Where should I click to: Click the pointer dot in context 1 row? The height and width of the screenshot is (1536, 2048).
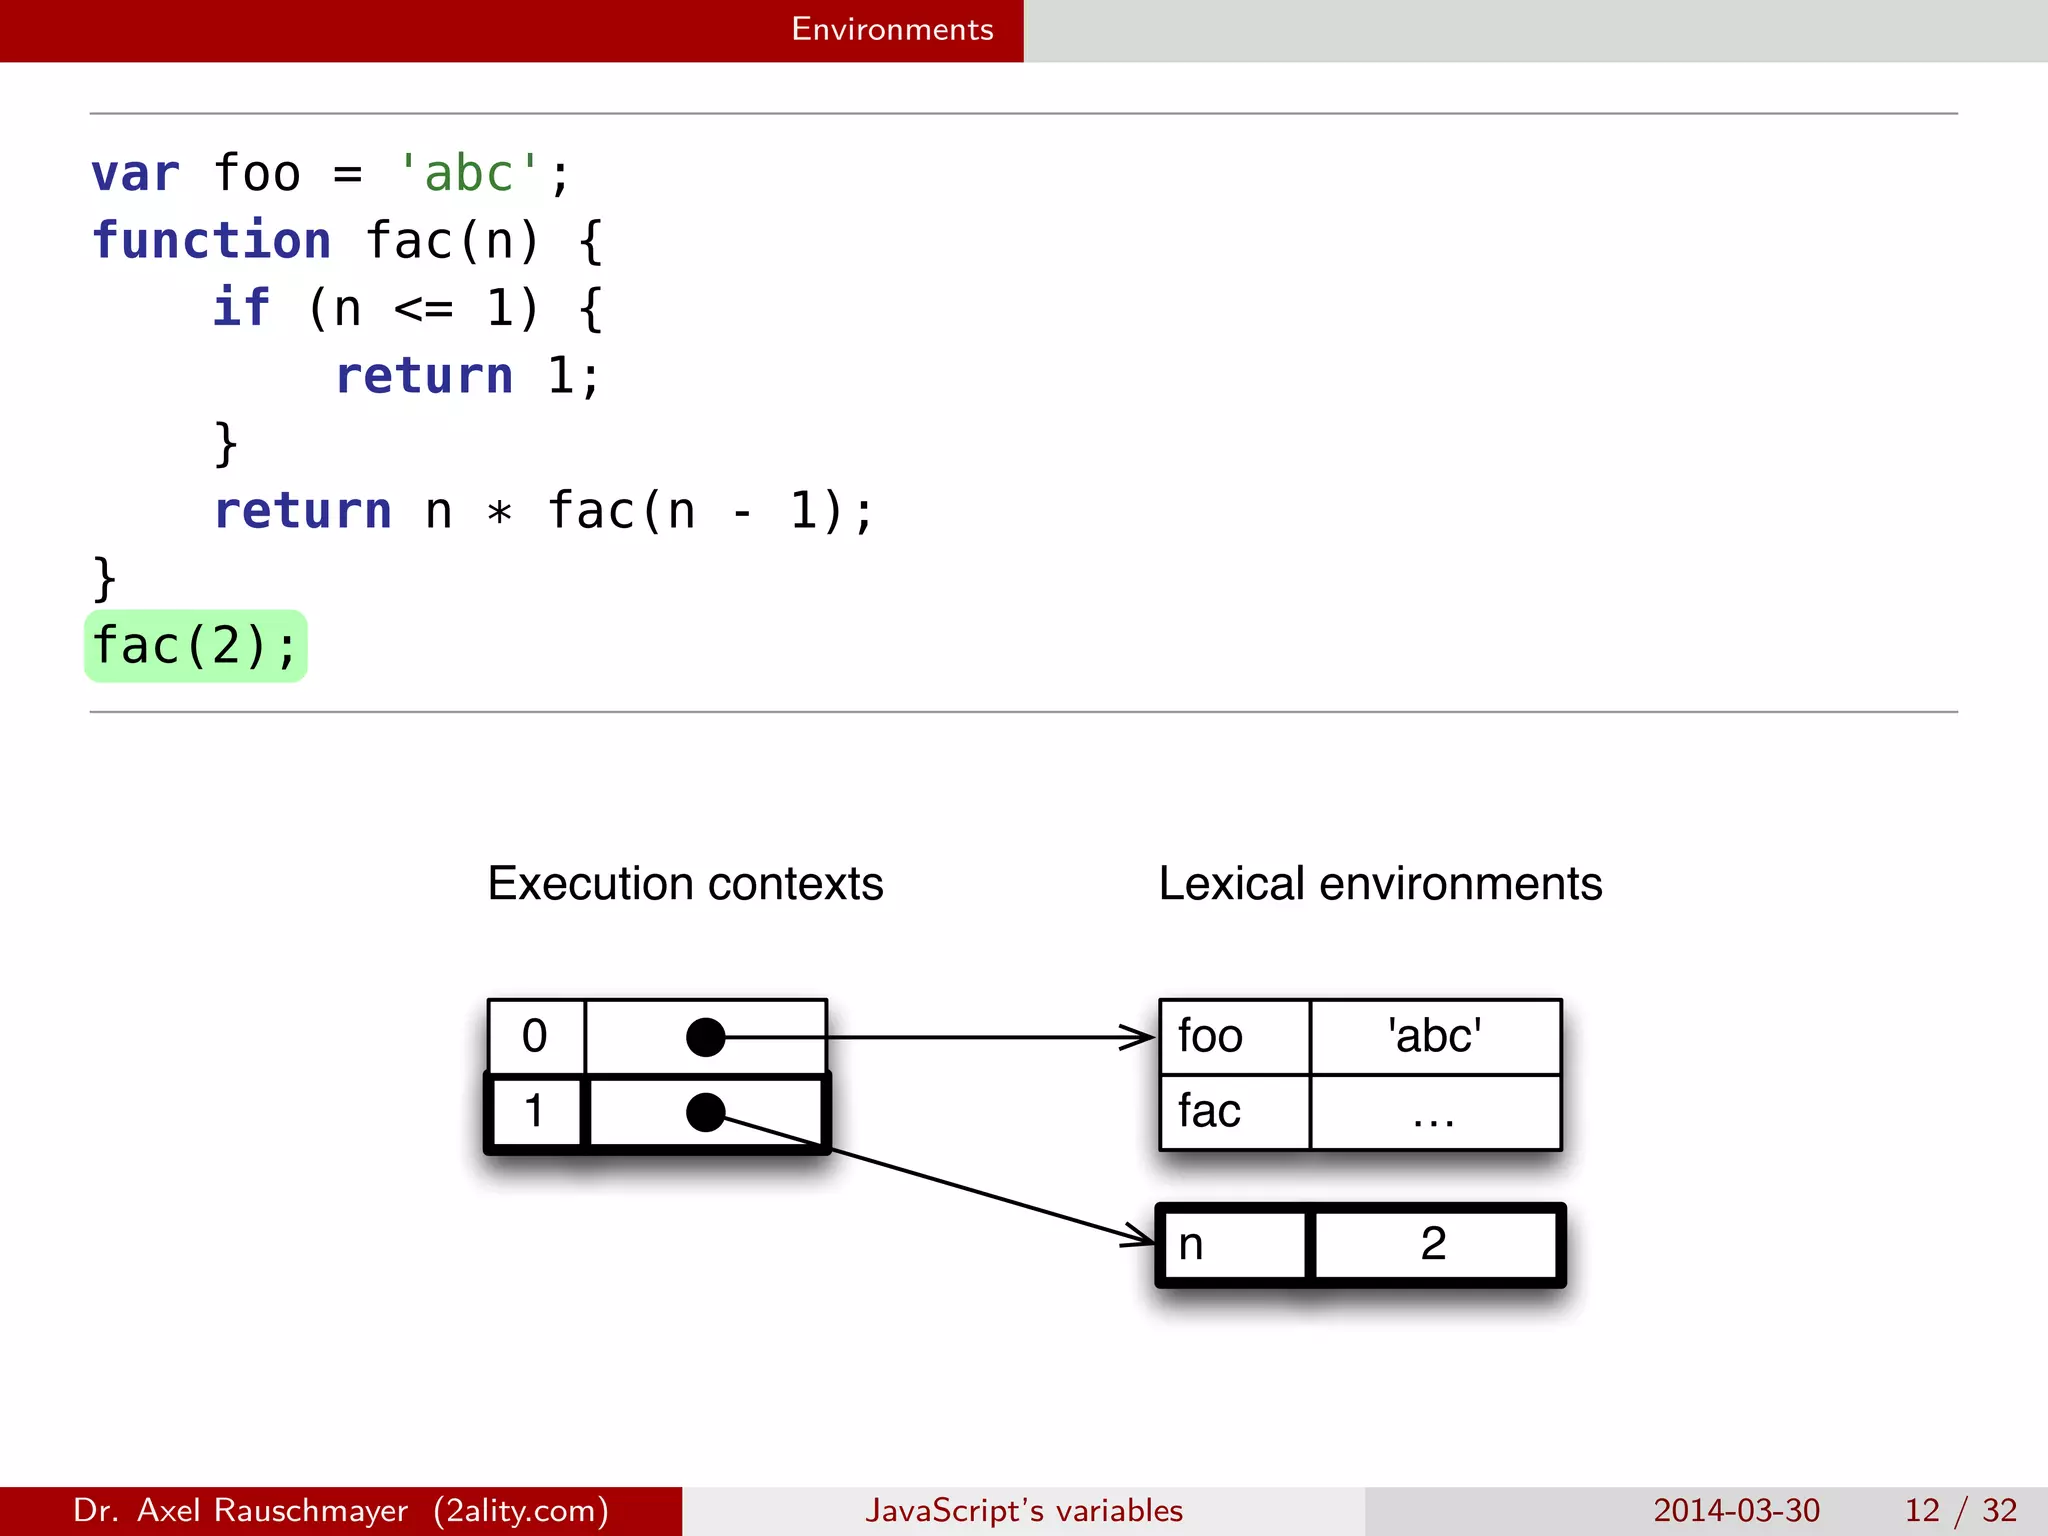point(706,1112)
